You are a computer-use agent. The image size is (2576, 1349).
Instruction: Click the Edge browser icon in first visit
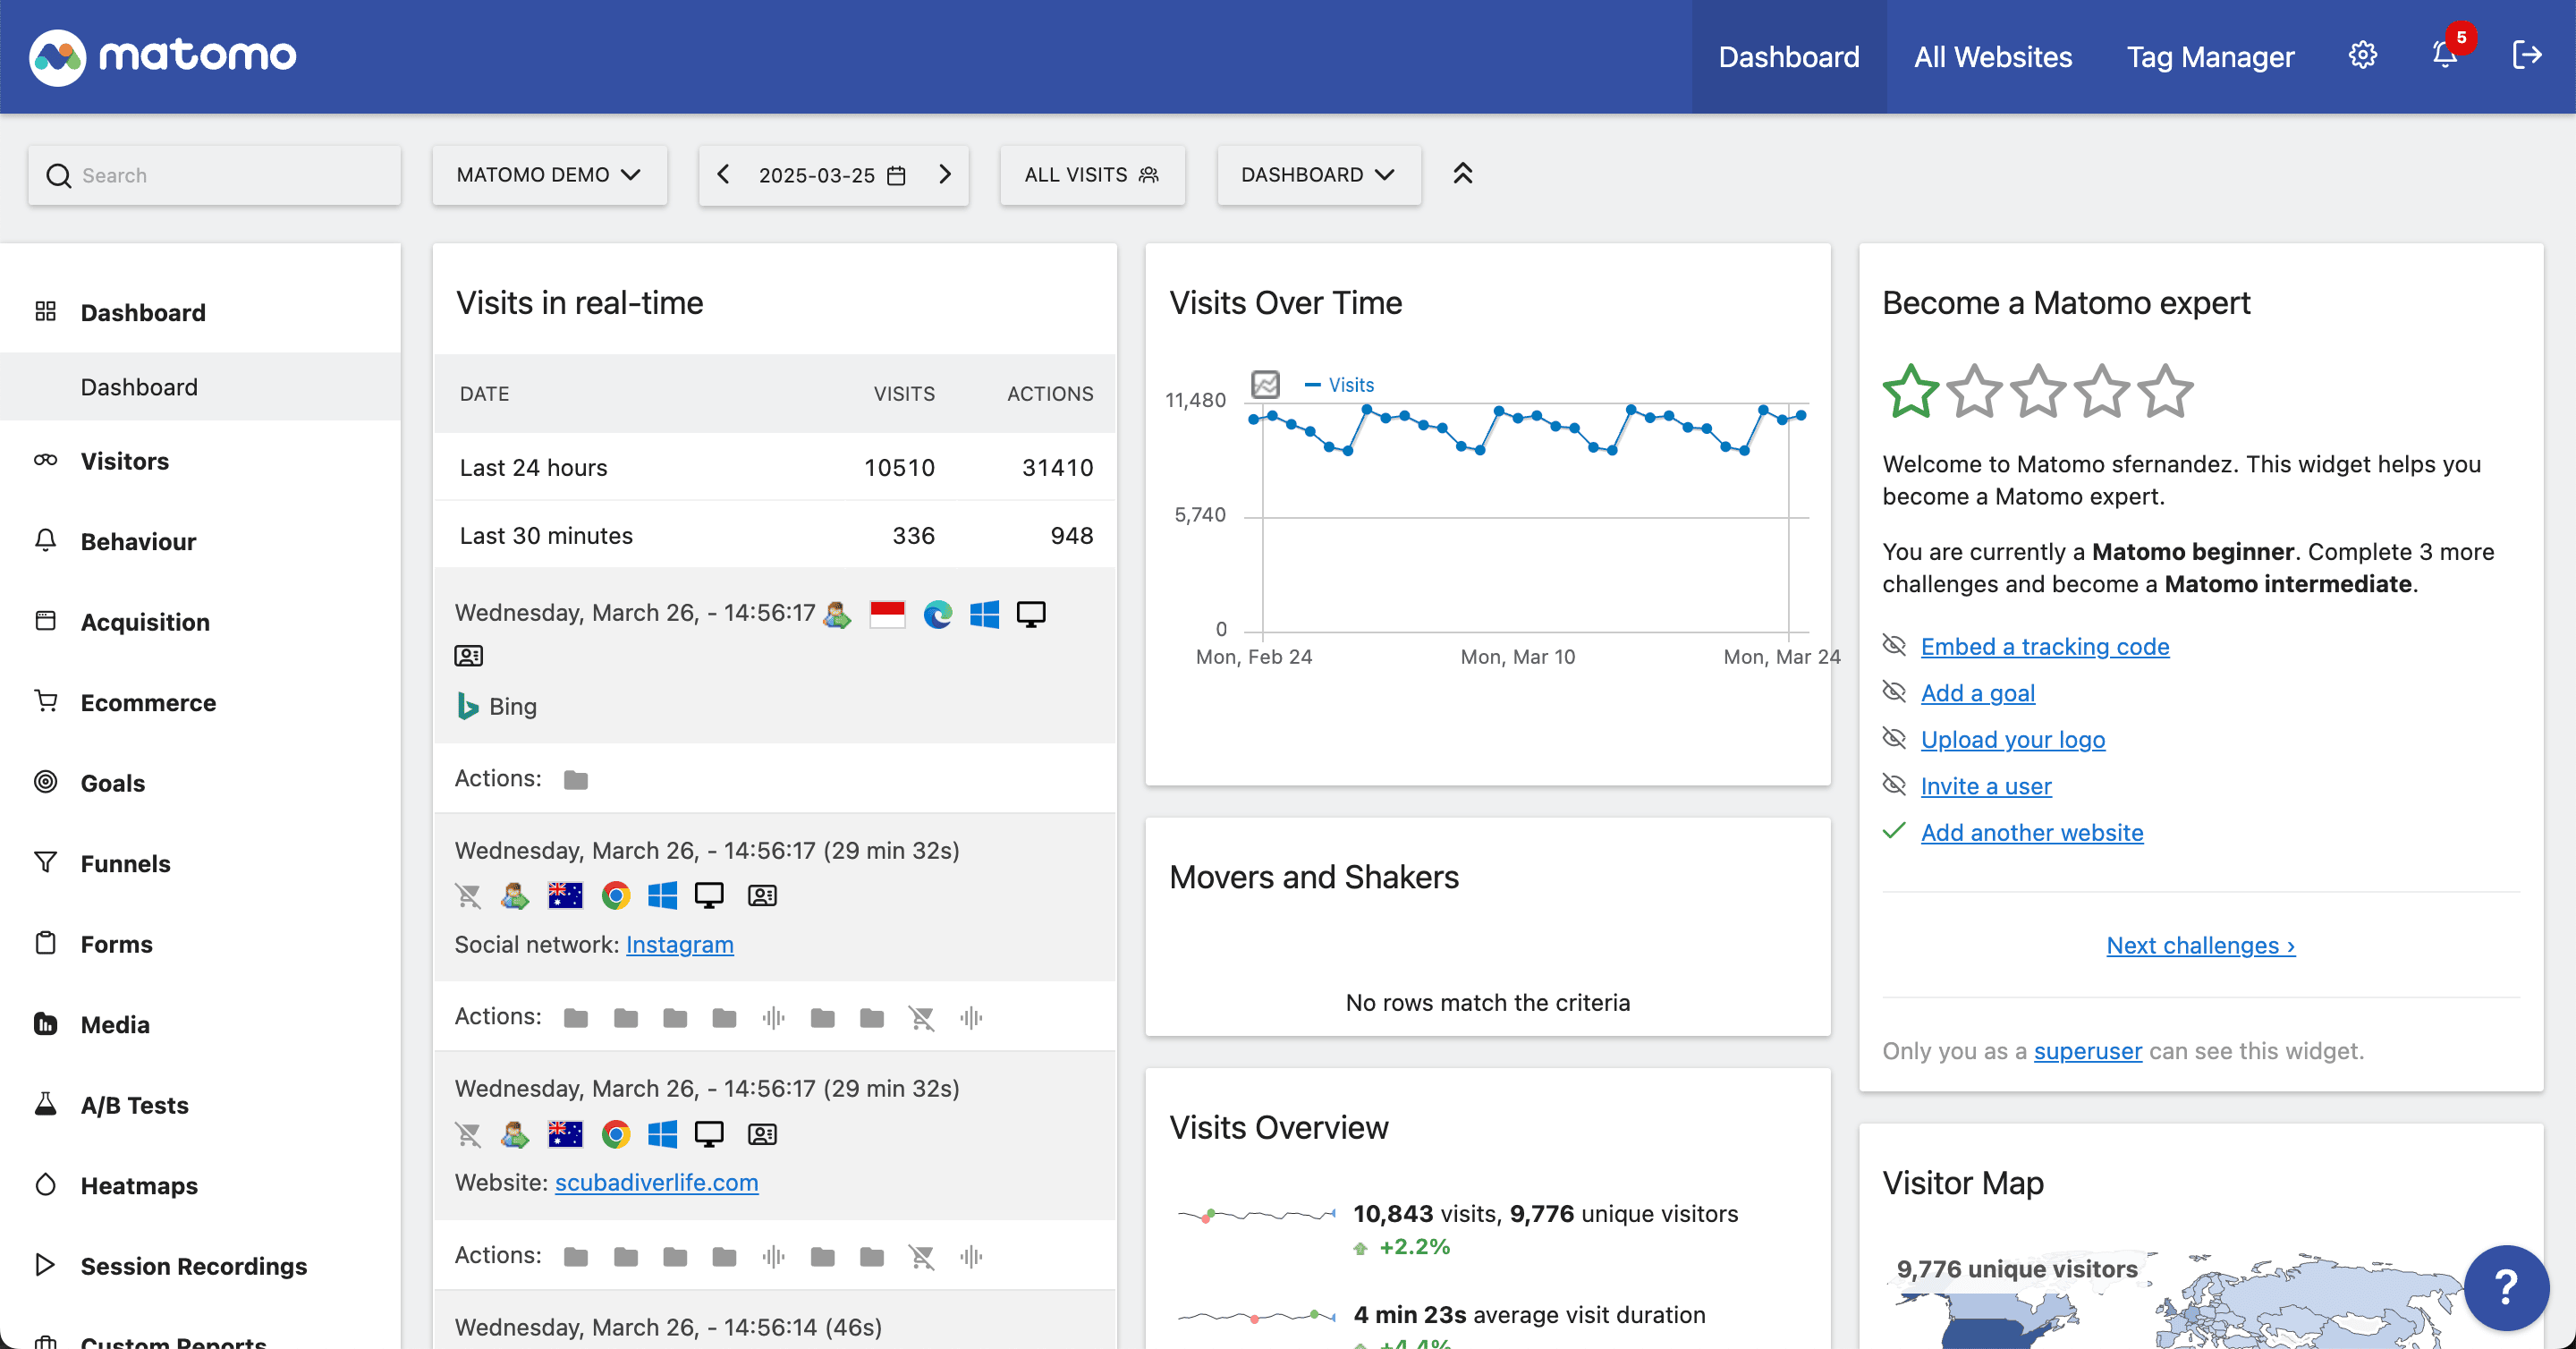[x=937, y=614]
